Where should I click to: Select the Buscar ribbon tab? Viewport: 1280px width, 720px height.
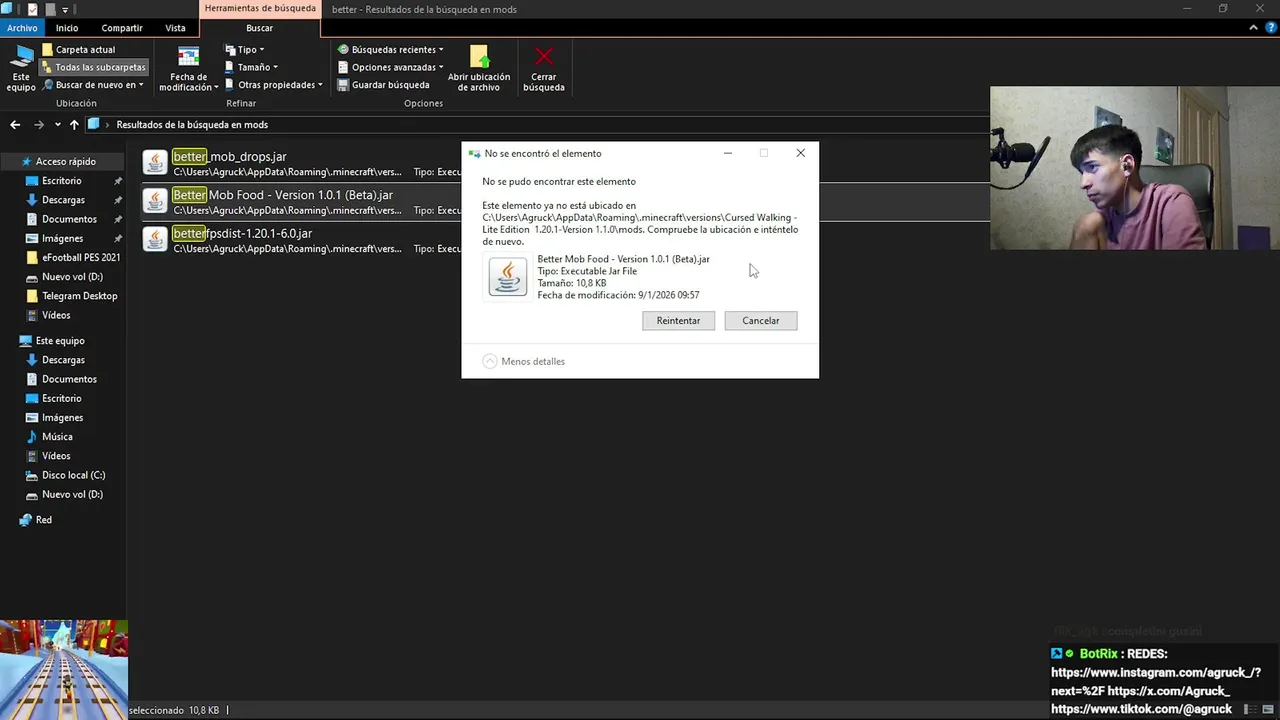[259, 28]
